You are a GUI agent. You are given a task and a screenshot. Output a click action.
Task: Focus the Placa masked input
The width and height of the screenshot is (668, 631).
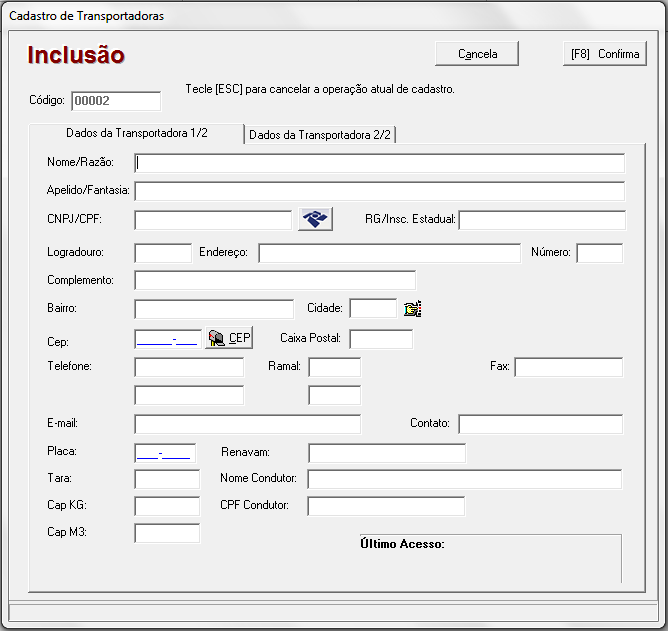coord(165,453)
